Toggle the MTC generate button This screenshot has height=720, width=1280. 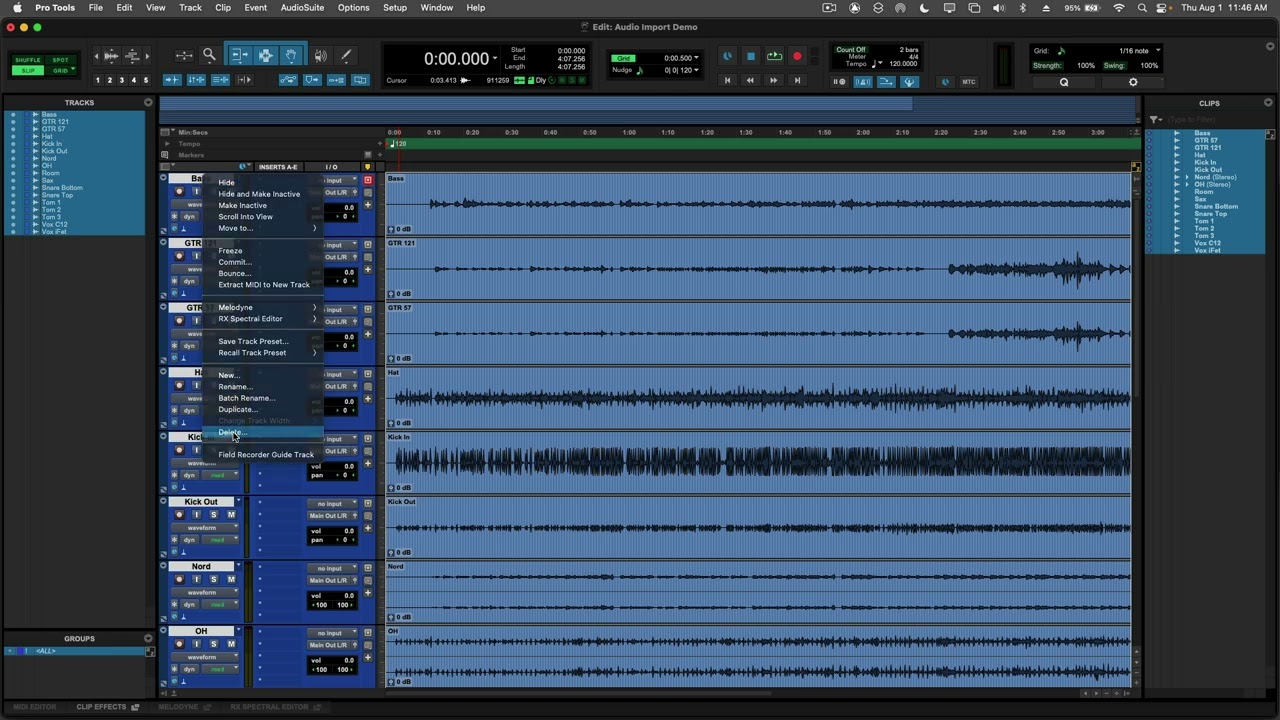(x=968, y=82)
